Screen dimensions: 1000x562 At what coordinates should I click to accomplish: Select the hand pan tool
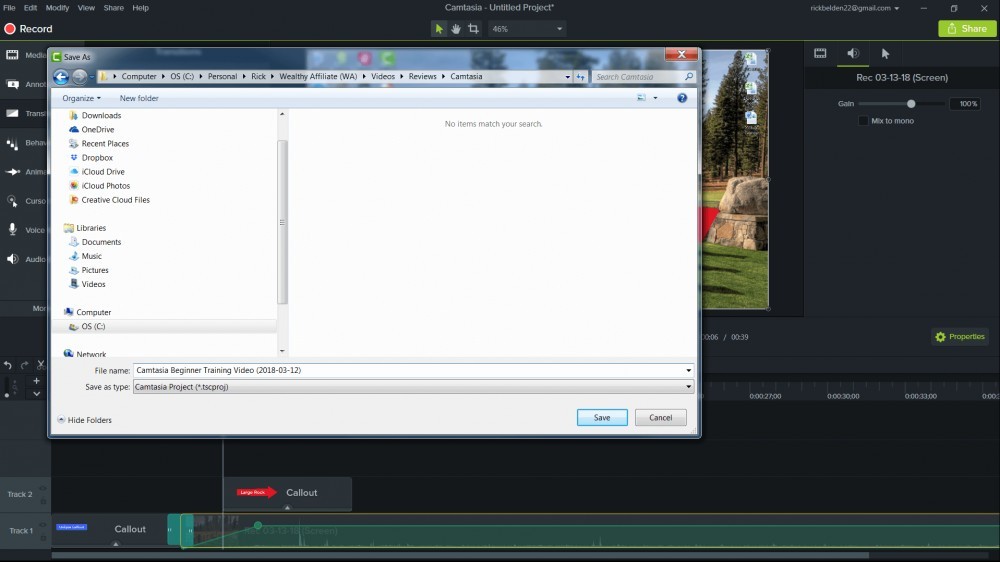456,29
